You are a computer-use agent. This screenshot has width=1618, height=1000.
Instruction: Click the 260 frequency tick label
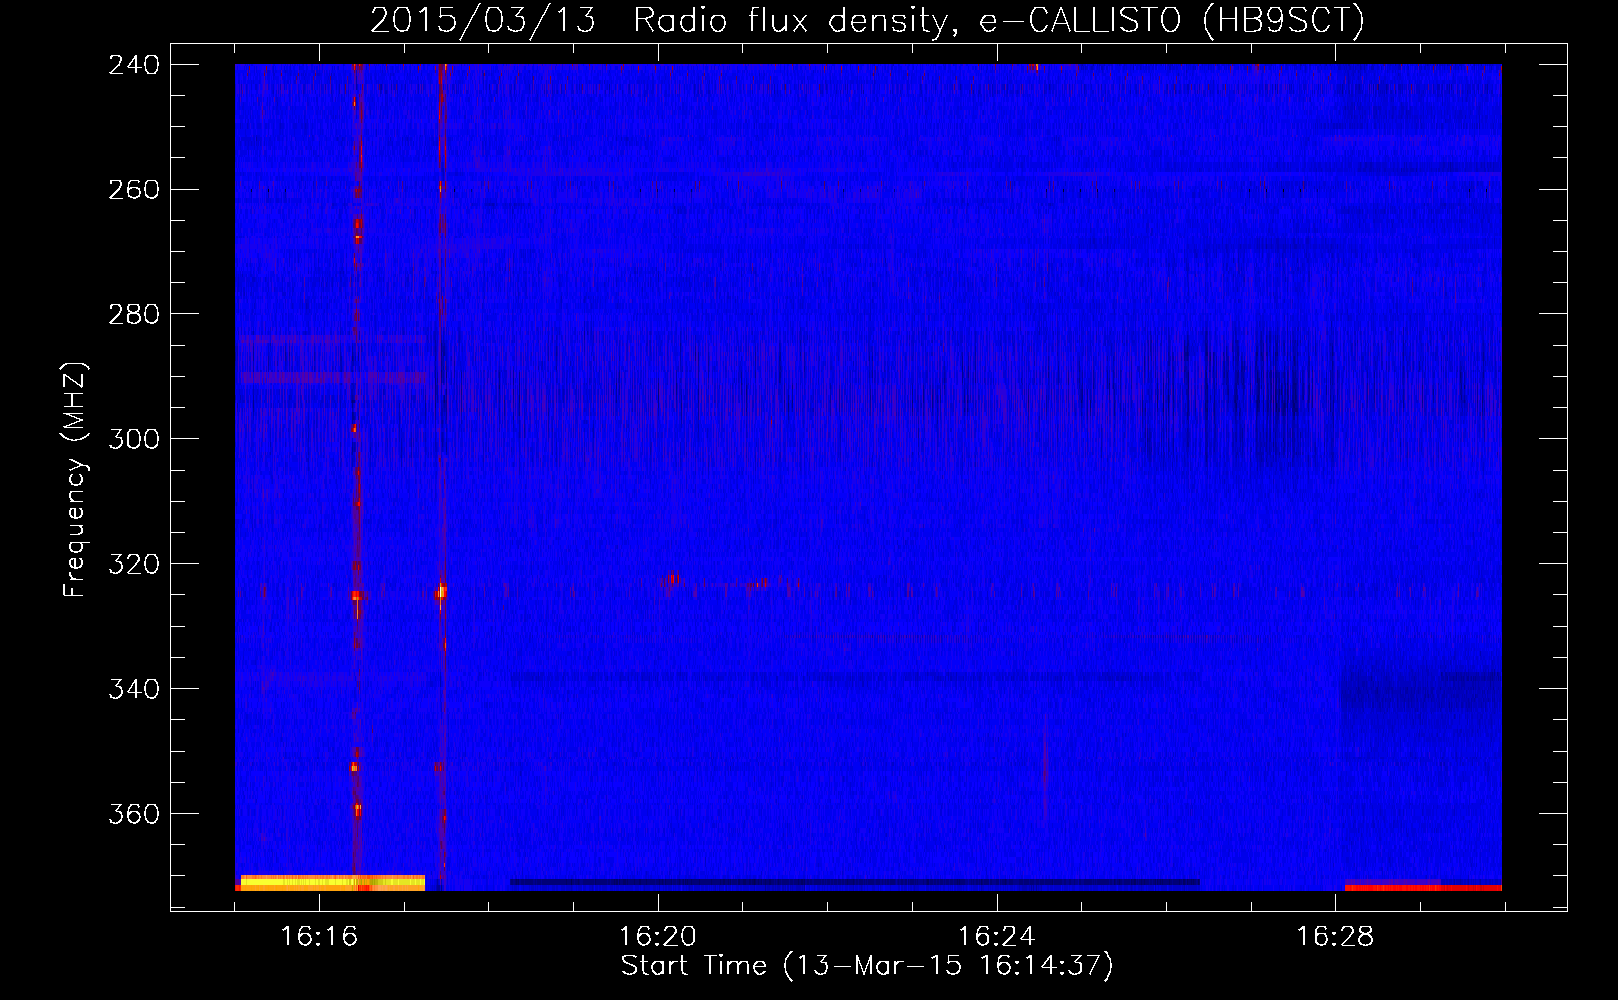pyautogui.click(x=134, y=190)
